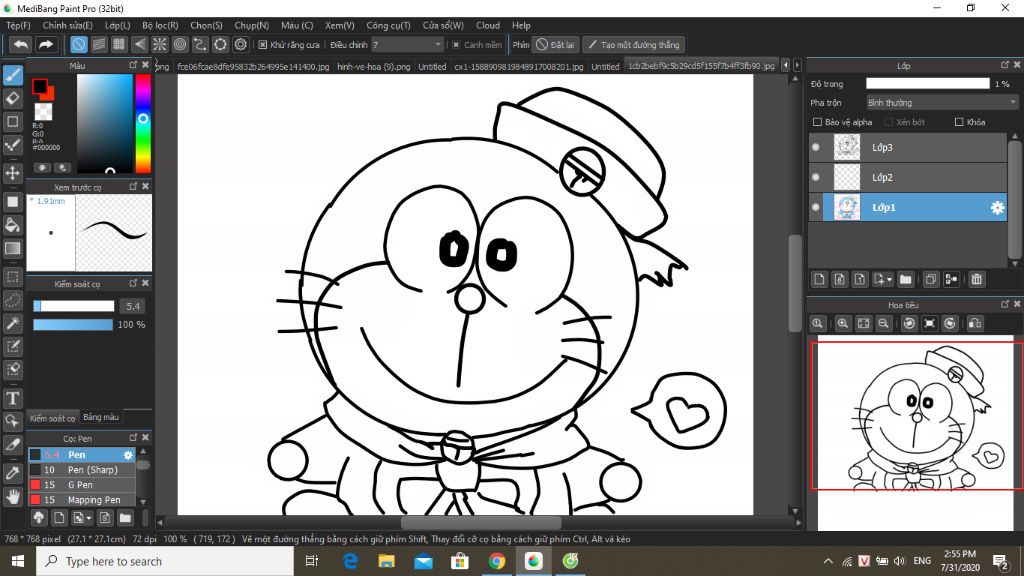Image resolution: width=1024 pixels, height=576 pixels.
Task: Click the black foreground color swatch
Action: pyautogui.click(x=39, y=86)
